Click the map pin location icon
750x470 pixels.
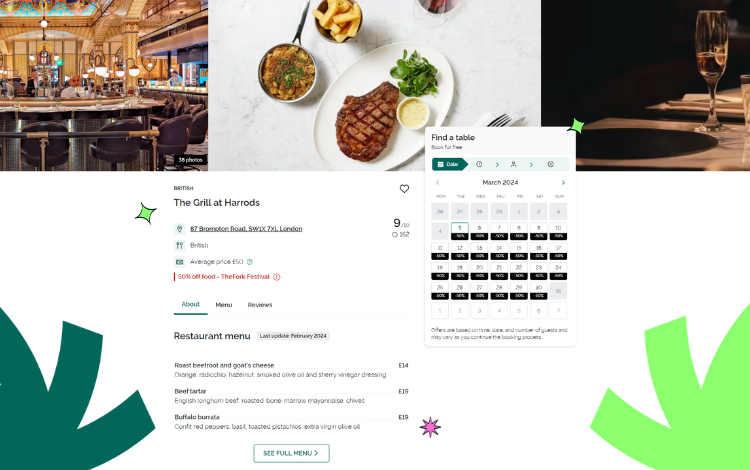pos(179,229)
